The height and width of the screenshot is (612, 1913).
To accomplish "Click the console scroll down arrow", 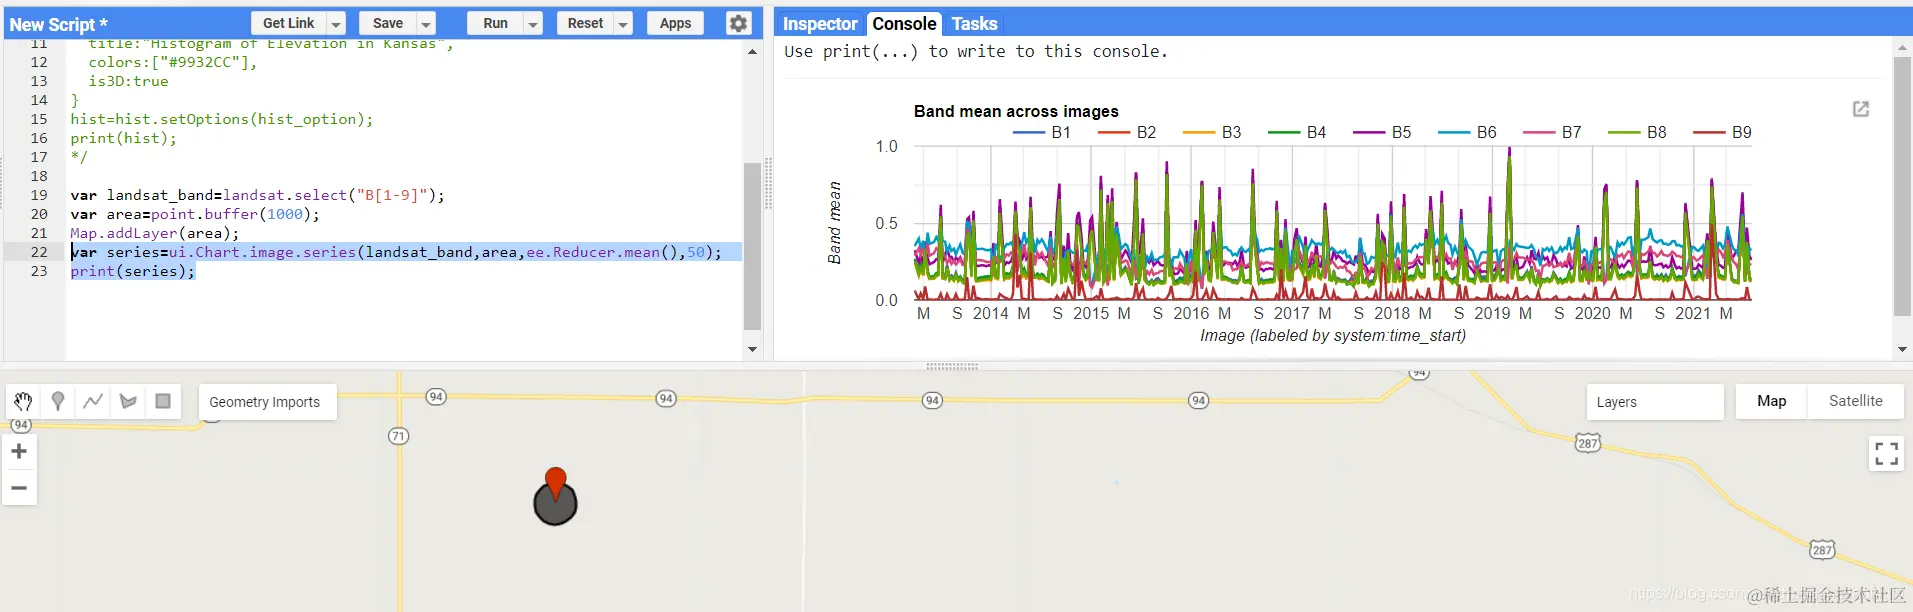I will 1902,349.
